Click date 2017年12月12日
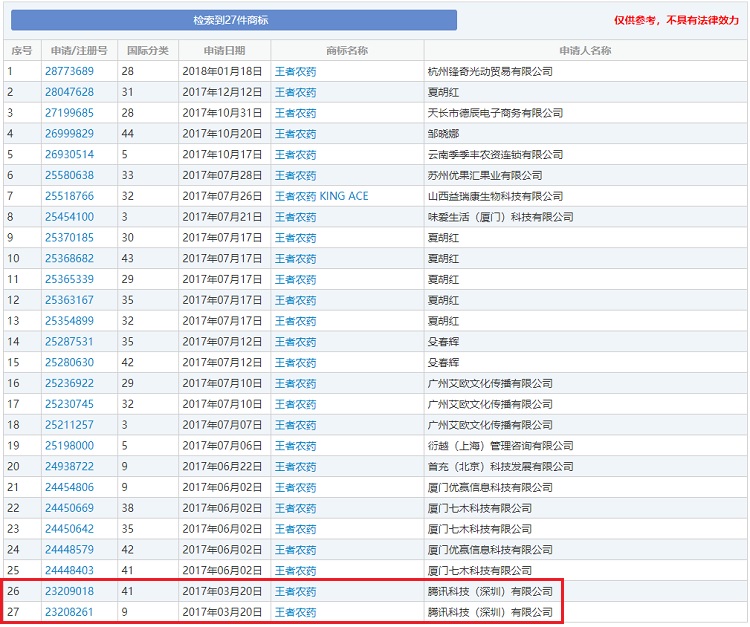 (x=222, y=92)
